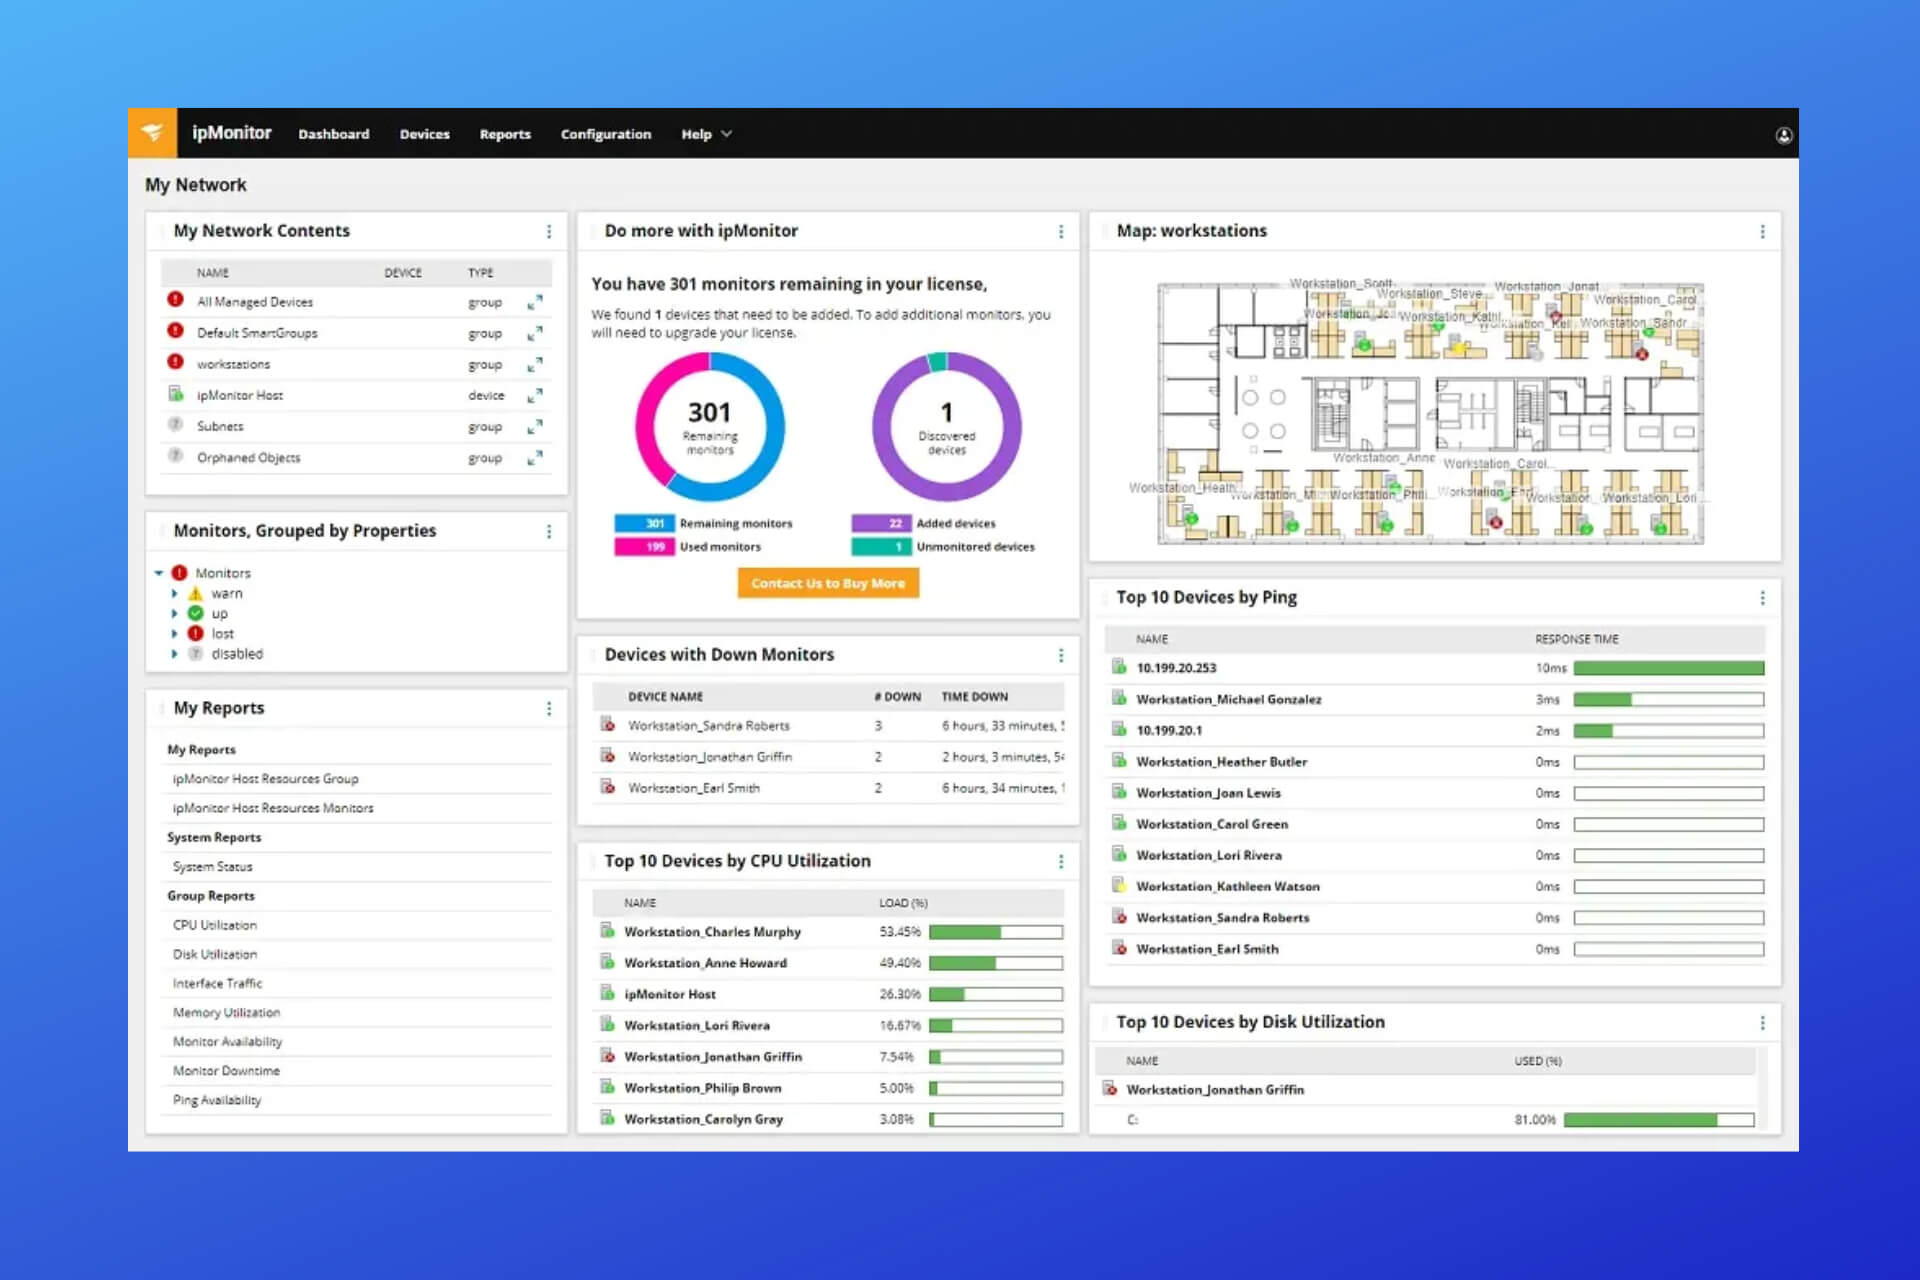The width and height of the screenshot is (1920, 1280).
Task: Open the Ping Availability report
Action: (x=217, y=1100)
